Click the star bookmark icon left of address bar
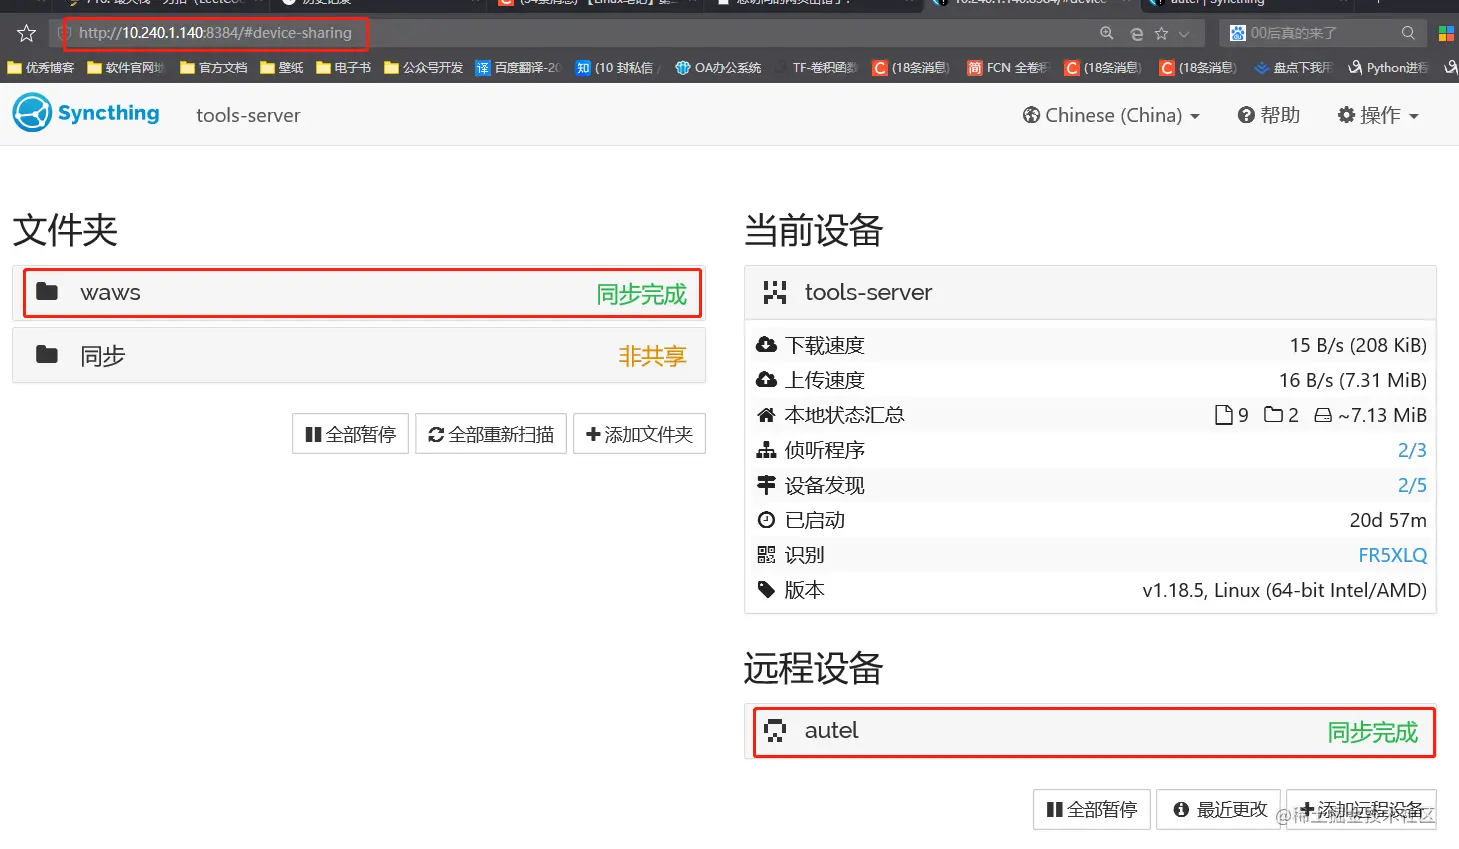This screenshot has height=849, width=1459. pos(27,33)
